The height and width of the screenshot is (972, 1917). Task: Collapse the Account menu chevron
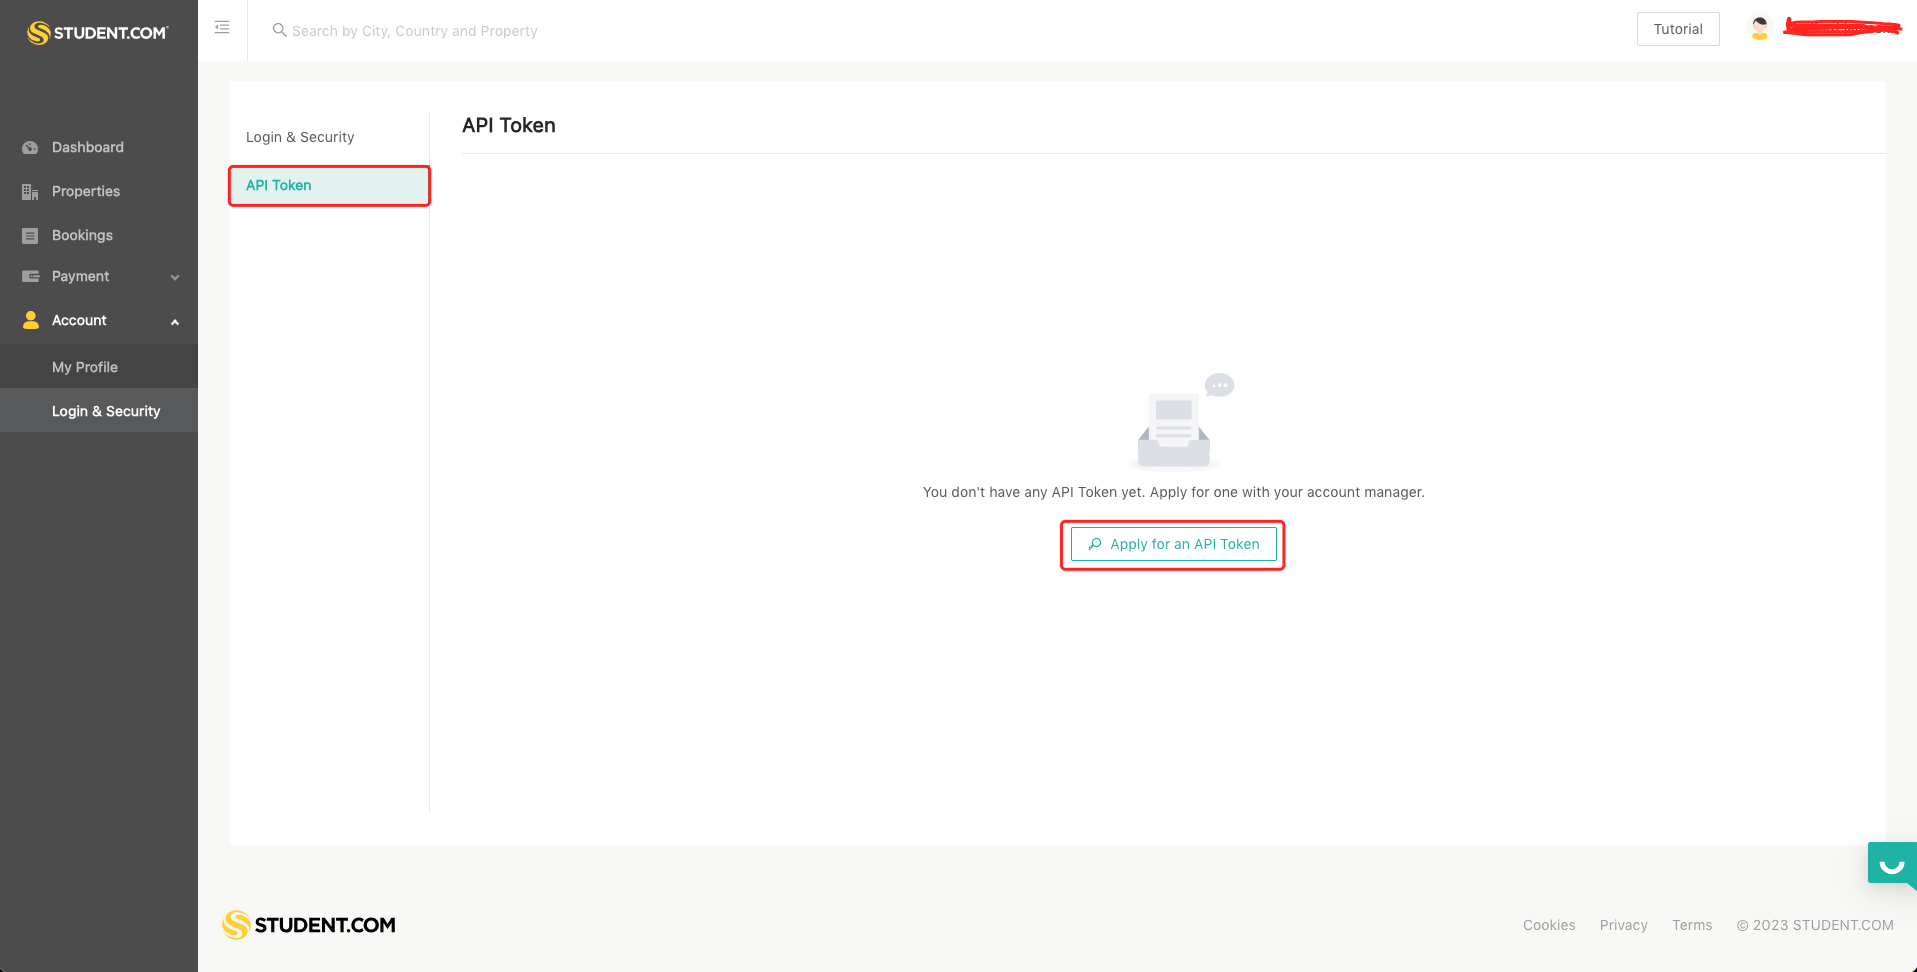tap(175, 321)
